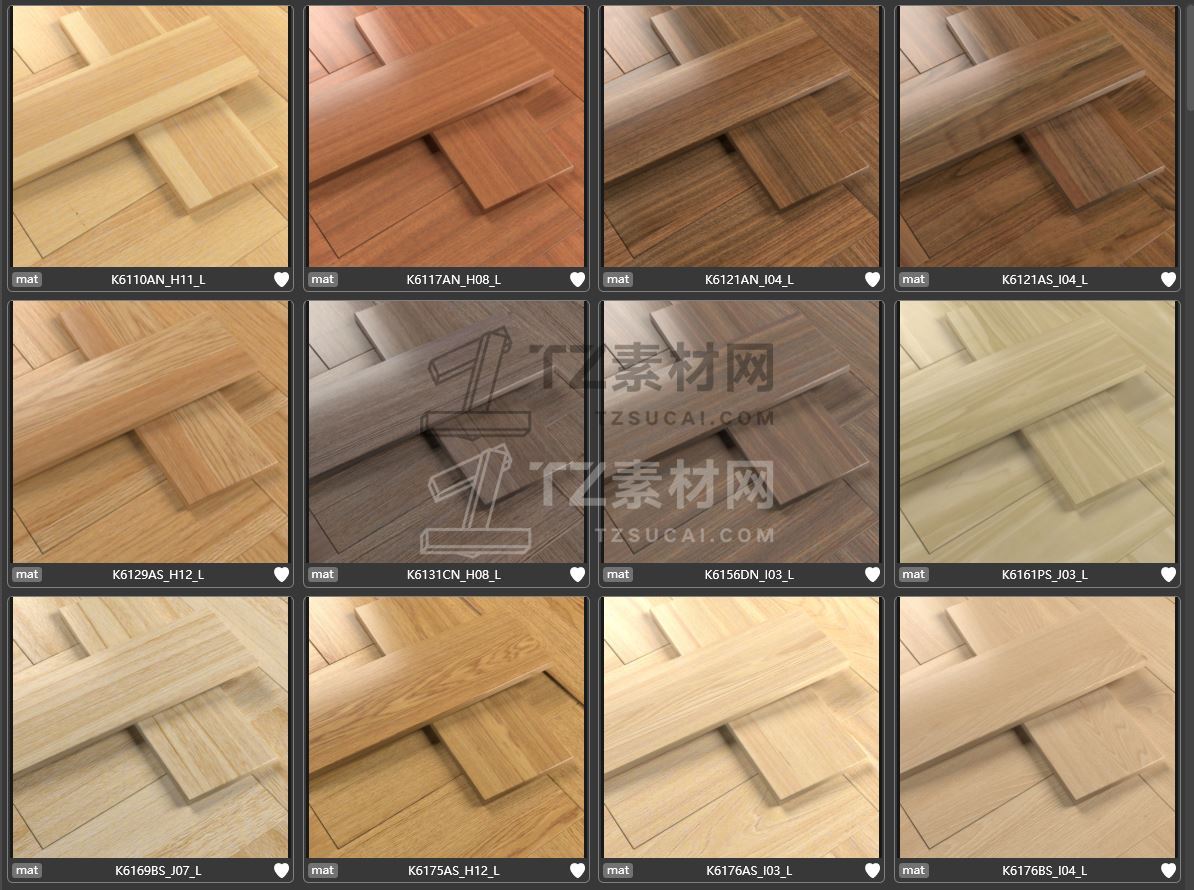
Task: Open K6175AS_H12_L golden oak preview
Action: click(x=446, y=727)
